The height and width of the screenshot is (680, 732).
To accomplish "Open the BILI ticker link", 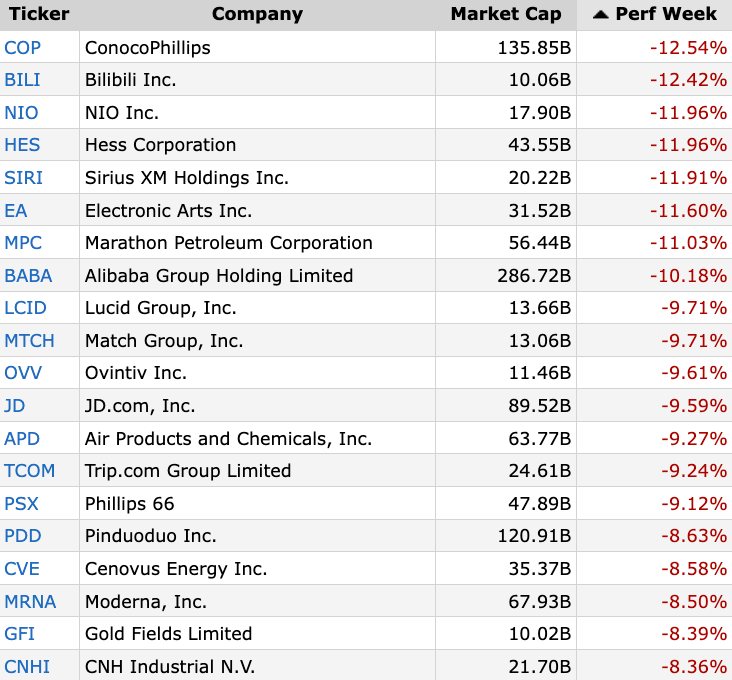I will click(x=23, y=80).
